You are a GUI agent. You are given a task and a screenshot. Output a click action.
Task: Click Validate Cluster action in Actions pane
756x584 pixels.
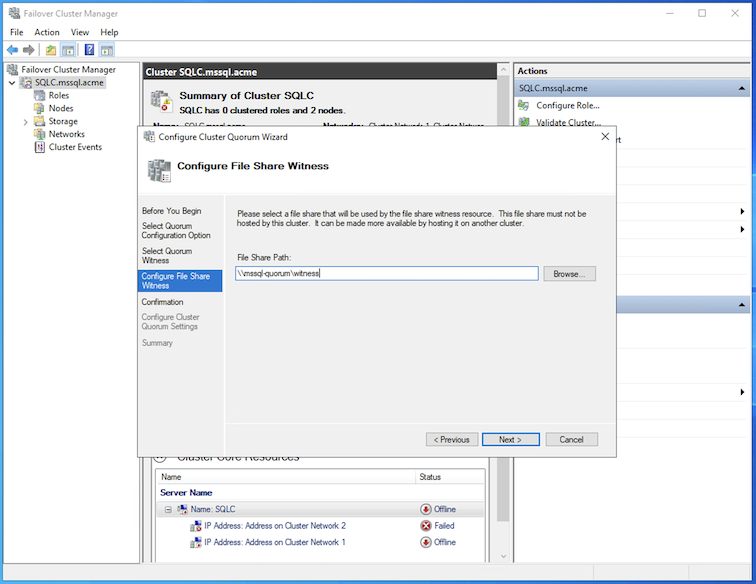point(568,122)
